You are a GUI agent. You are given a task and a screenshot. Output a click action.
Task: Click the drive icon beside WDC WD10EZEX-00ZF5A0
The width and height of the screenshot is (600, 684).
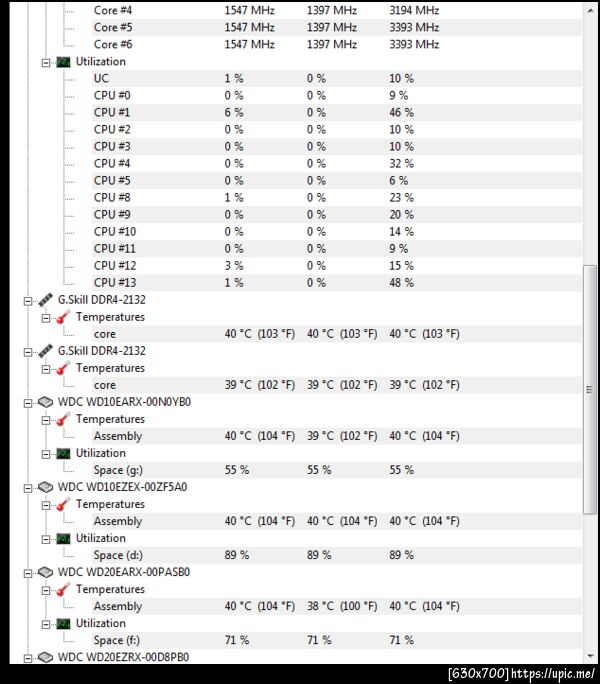pyautogui.click(x=45, y=487)
